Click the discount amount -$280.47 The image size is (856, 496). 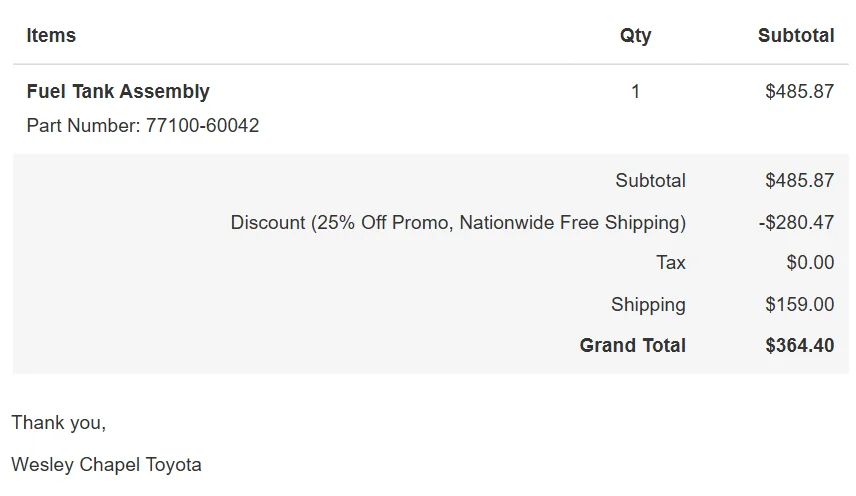(x=796, y=223)
